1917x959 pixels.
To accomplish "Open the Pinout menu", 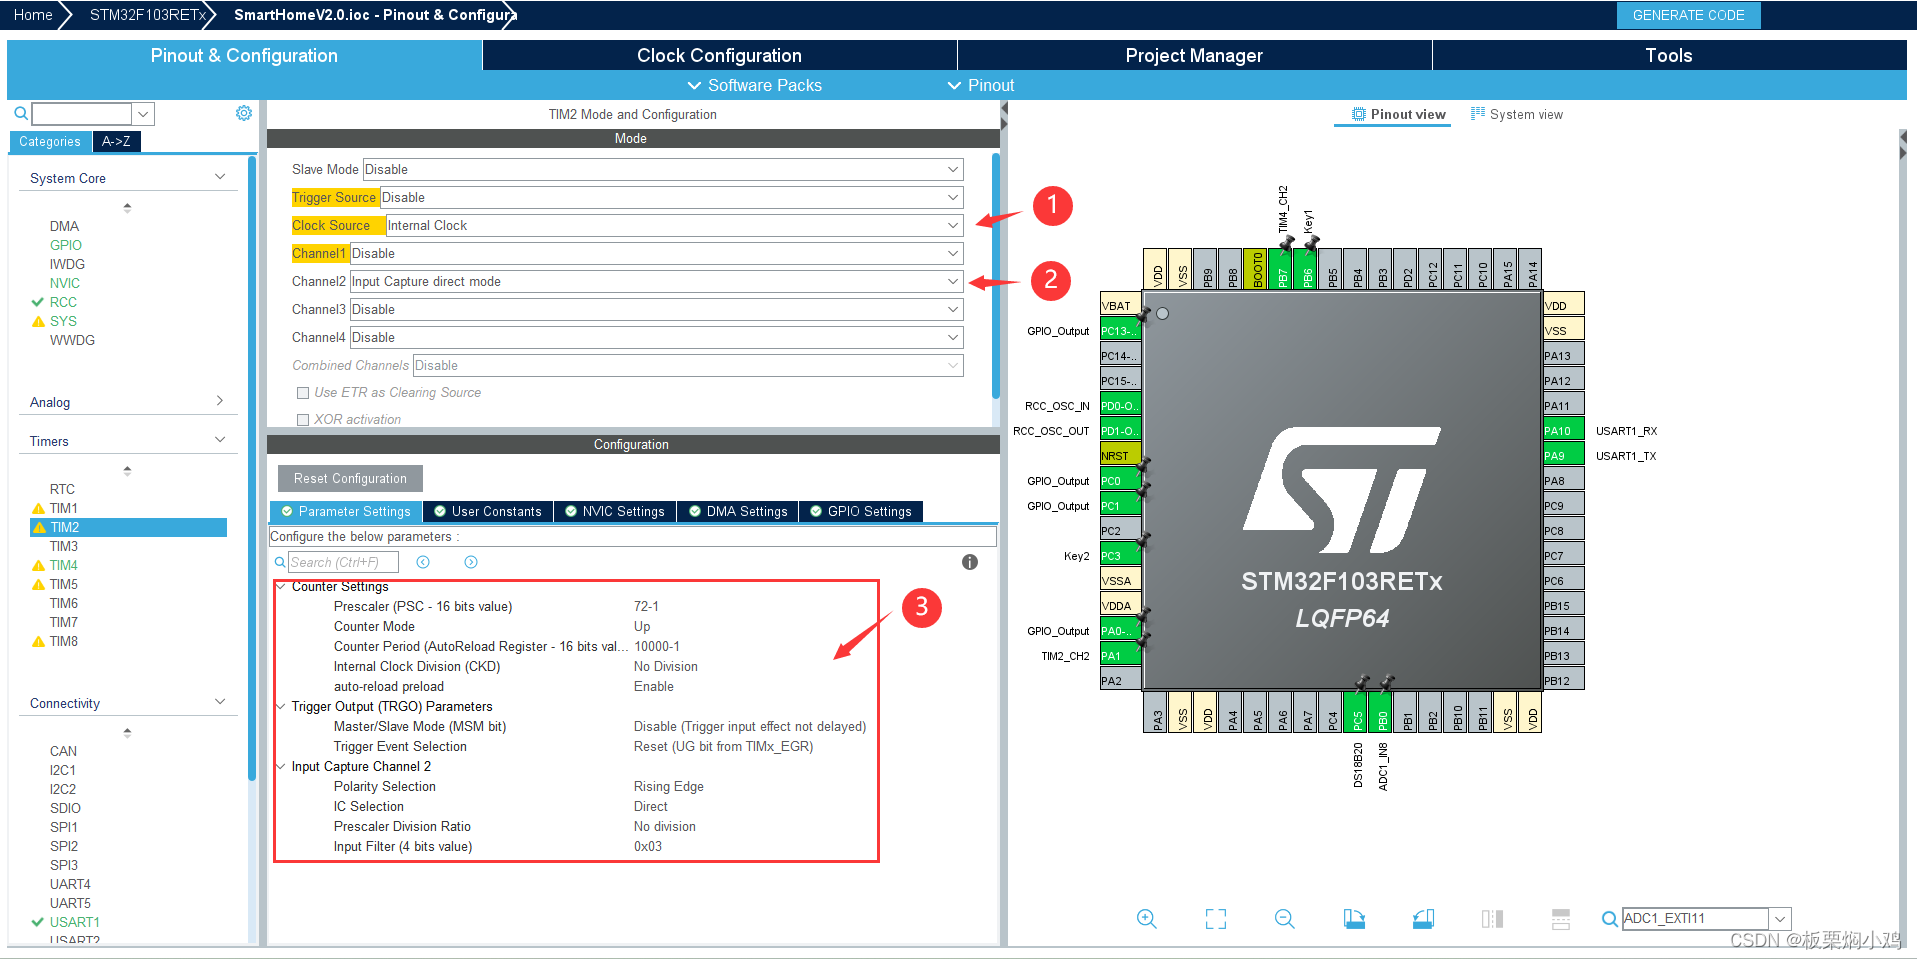I will point(981,85).
